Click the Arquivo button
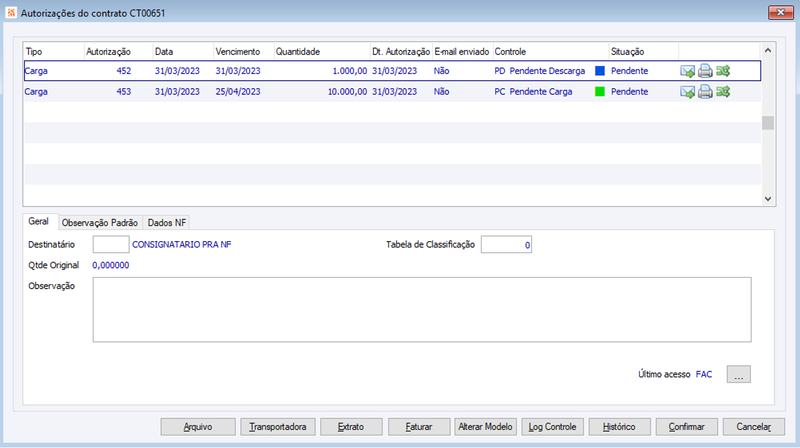Image resolution: width=800 pixels, height=448 pixels. (198, 427)
